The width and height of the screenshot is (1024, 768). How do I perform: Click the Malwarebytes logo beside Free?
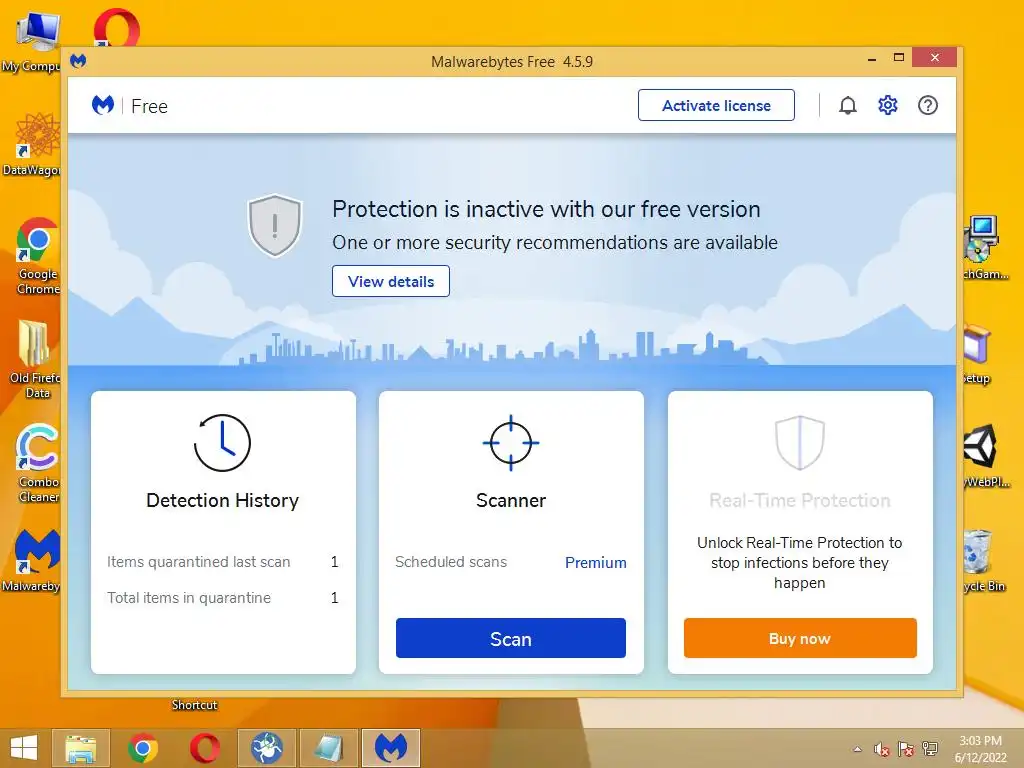[x=103, y=105]
